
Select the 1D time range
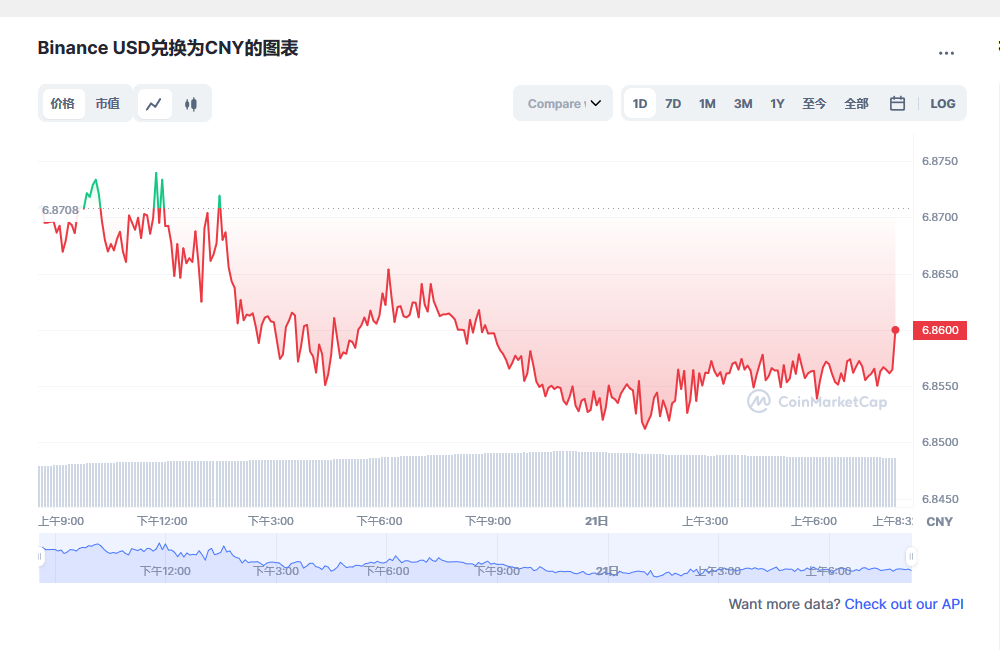(640, 103)
